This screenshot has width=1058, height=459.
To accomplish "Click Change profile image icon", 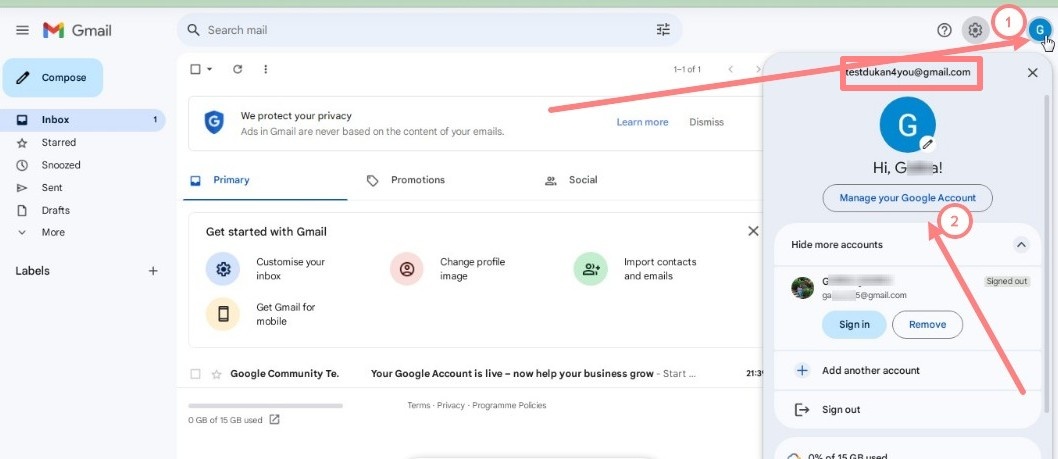I will [407, 269].
